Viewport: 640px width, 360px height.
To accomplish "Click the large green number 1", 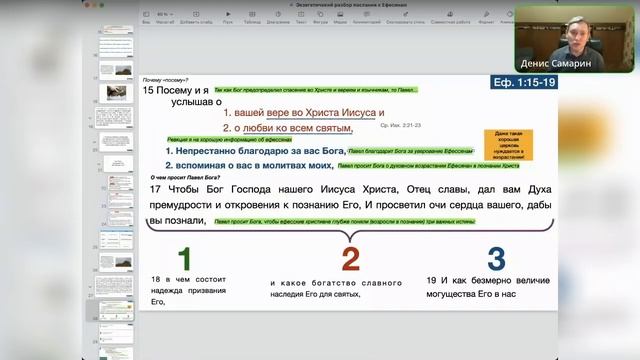I will (x=185, y=259).
